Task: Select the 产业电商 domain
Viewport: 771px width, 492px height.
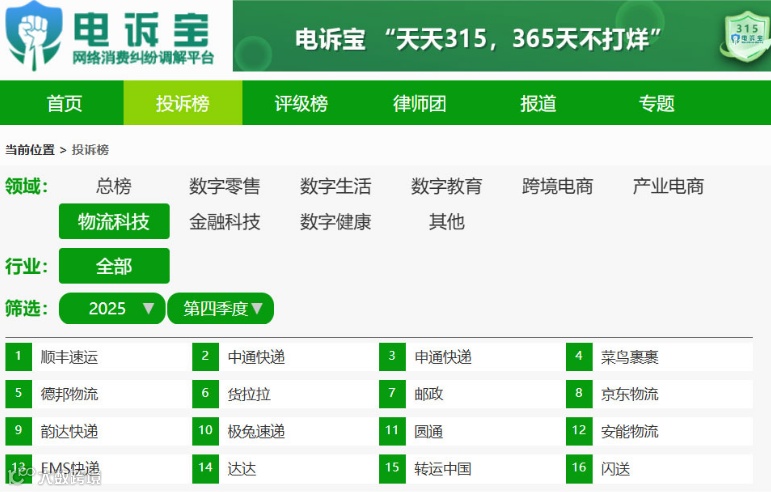Action: click(668, 186)
